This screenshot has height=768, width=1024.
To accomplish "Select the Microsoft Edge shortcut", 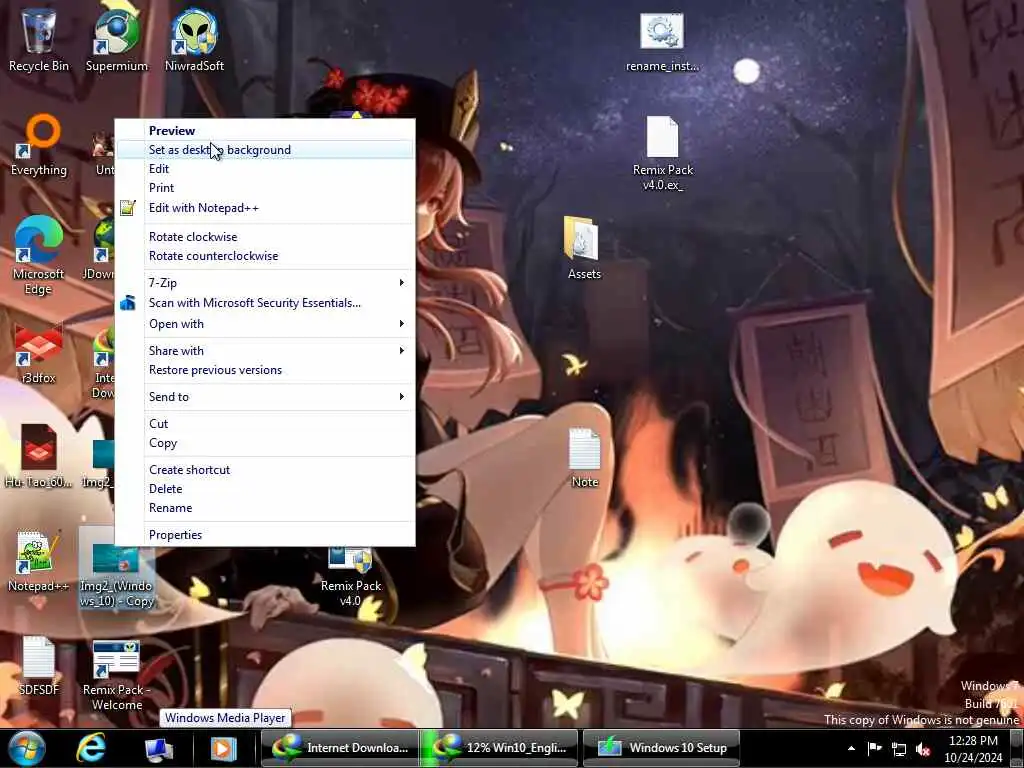I will [39, 255].
